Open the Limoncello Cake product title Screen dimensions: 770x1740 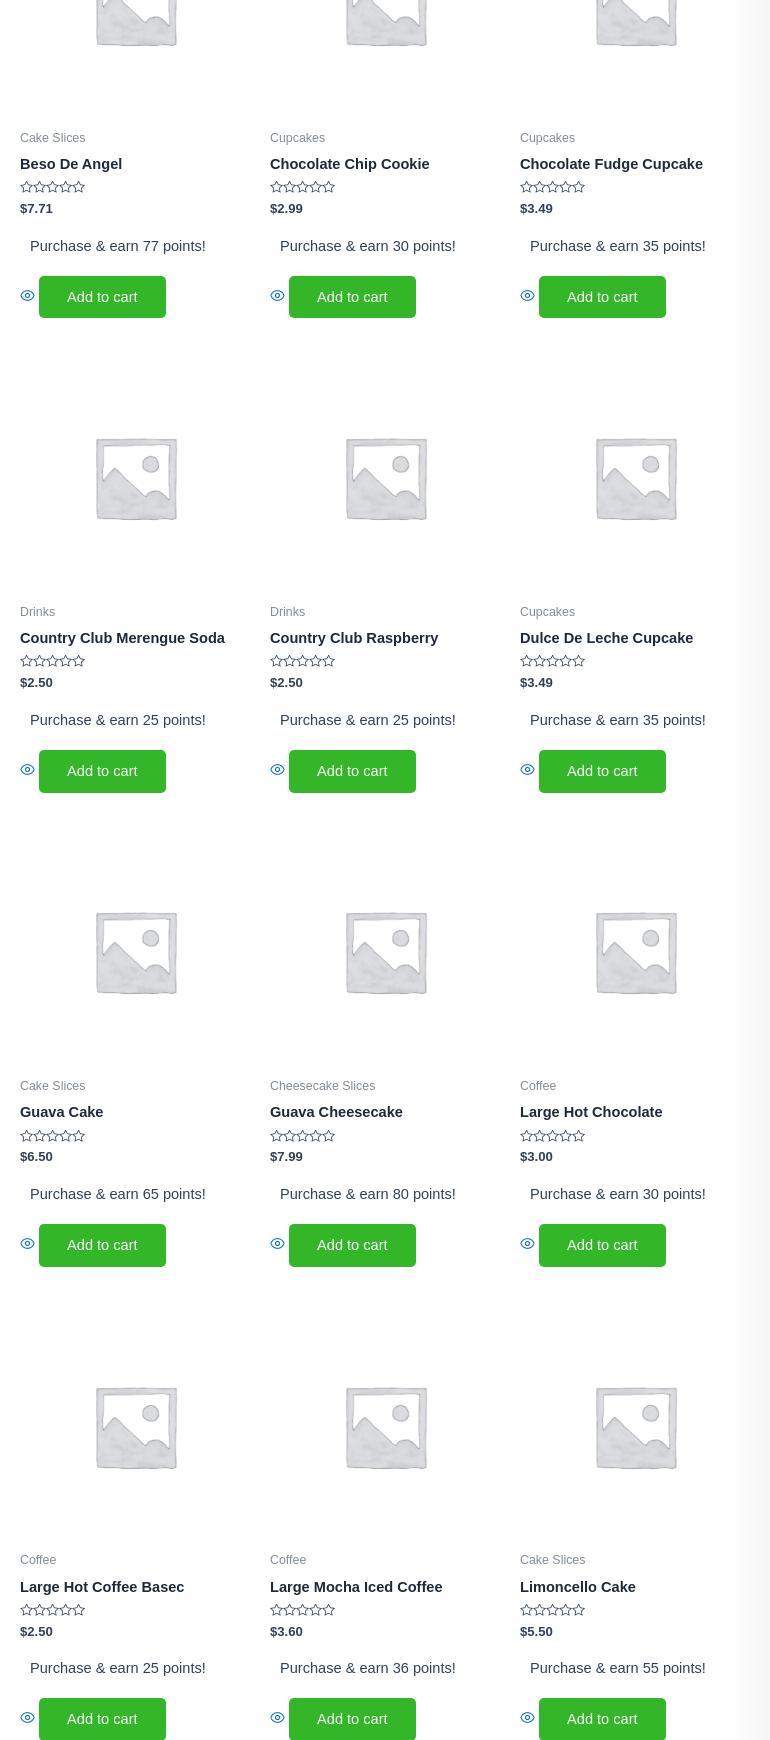pyautogui.click(x=577, y=1587)
